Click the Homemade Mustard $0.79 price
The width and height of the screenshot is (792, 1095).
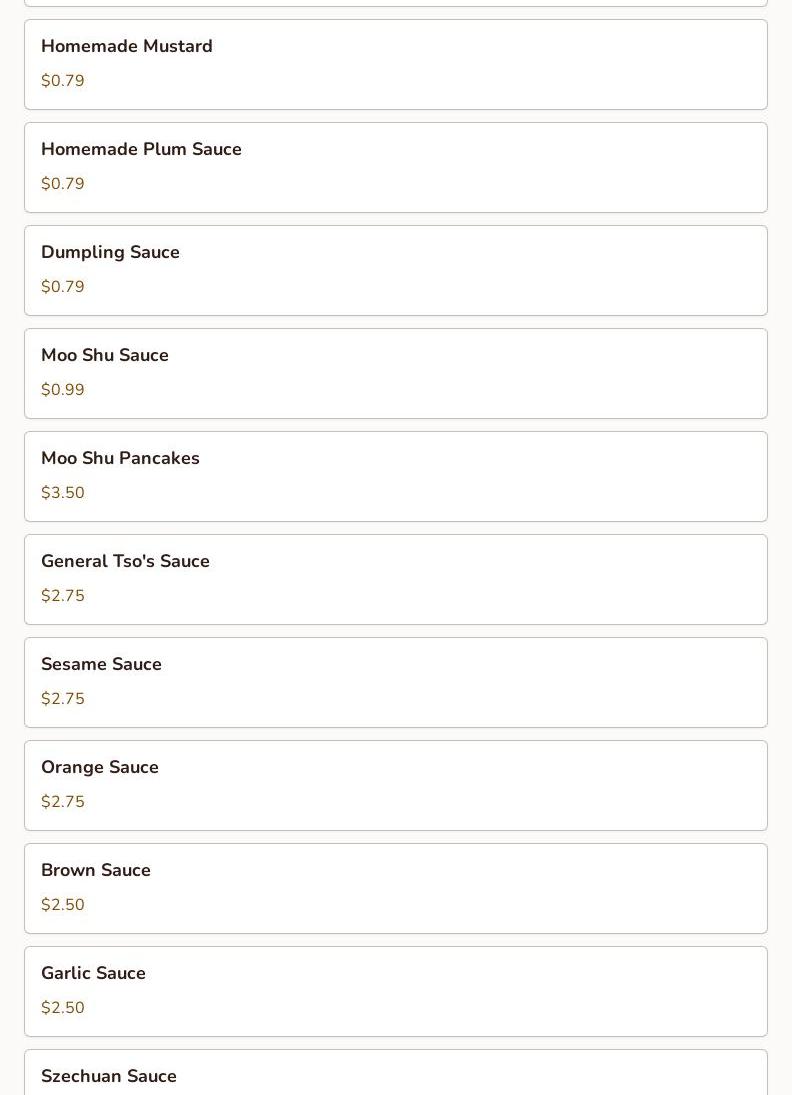[63, 81]
